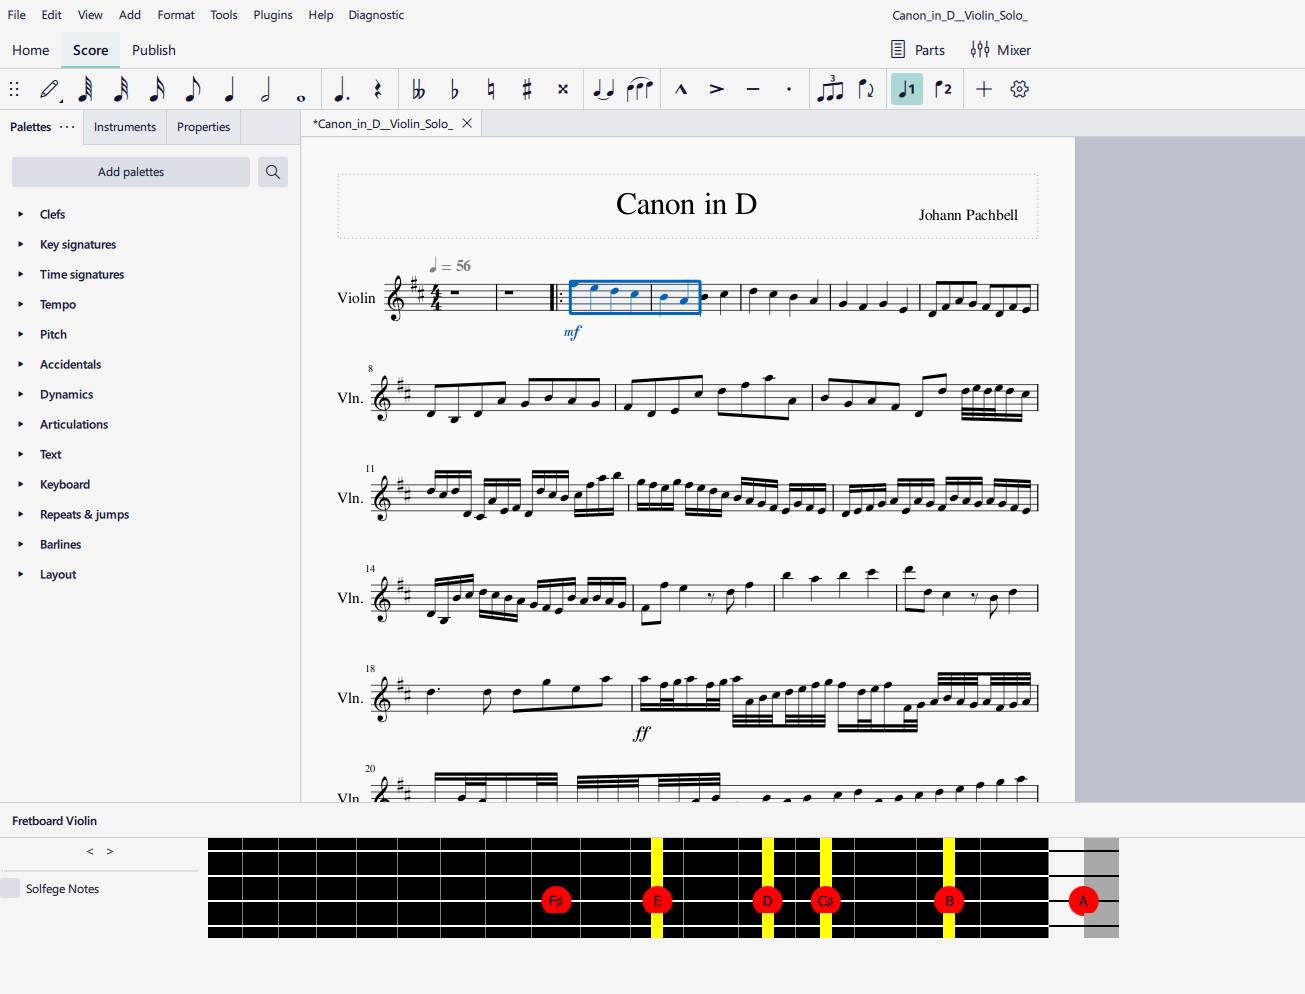The width and height of the screenshot is (1305, 994).
Task: Click the open A string marker
Action: click(1083, 901)
